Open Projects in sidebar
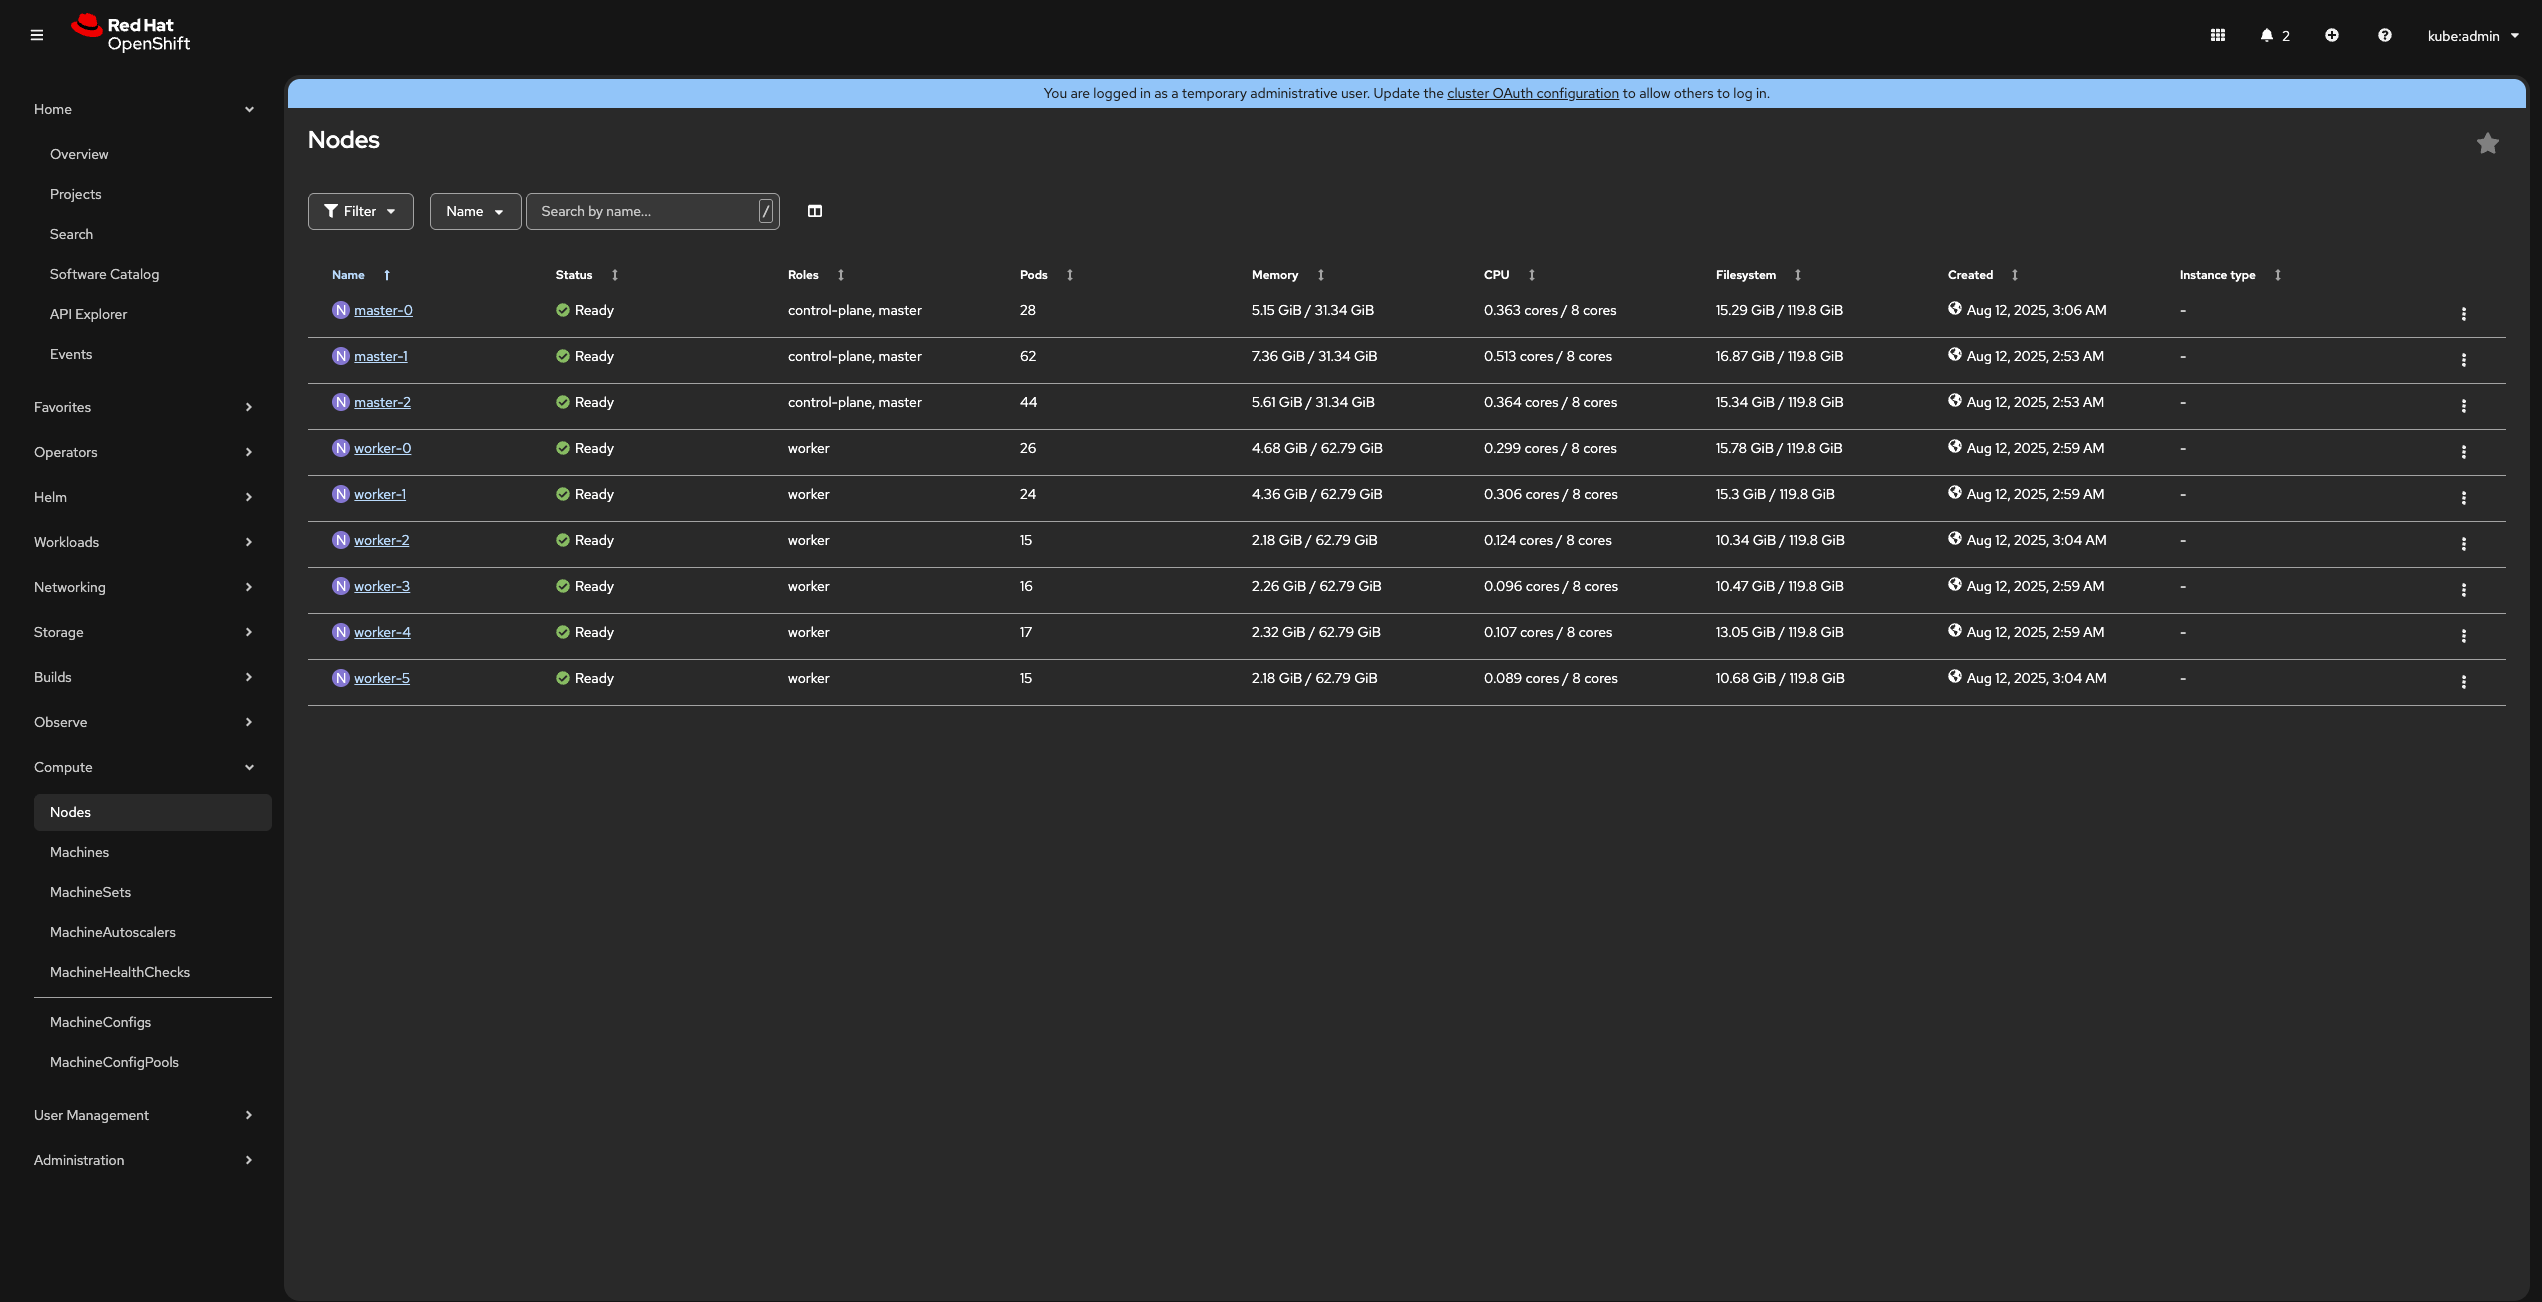Screen dimensions: 2542x1302 point(75,194)
